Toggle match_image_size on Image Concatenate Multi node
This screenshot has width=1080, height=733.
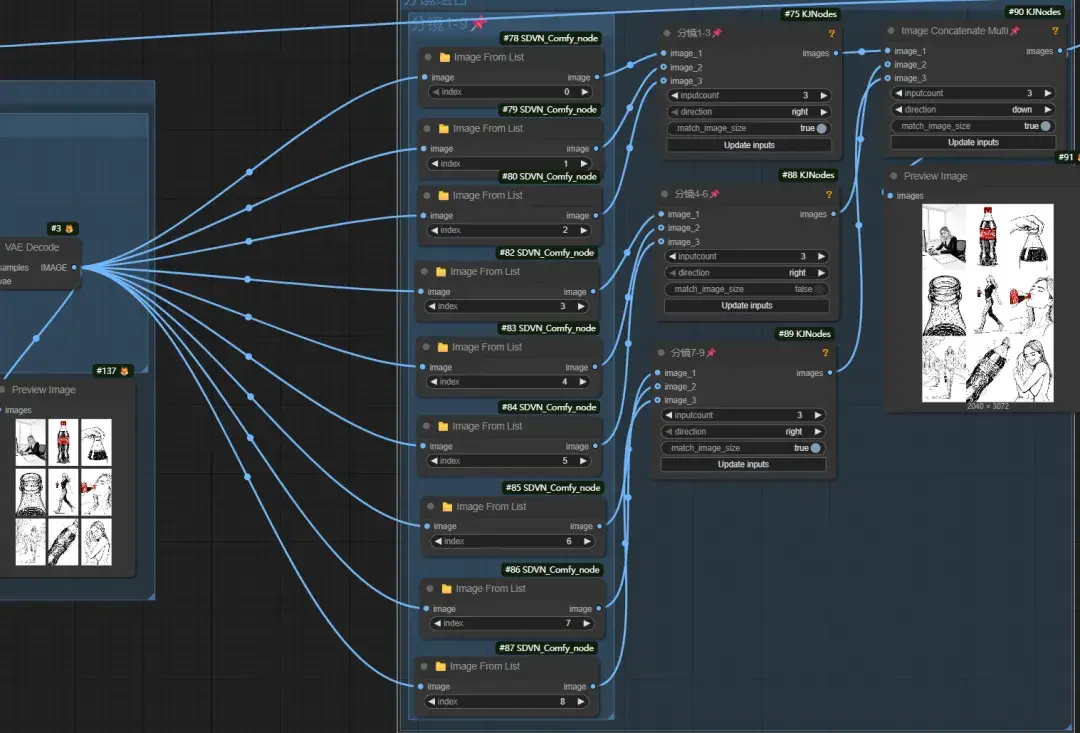click(973, 126)
